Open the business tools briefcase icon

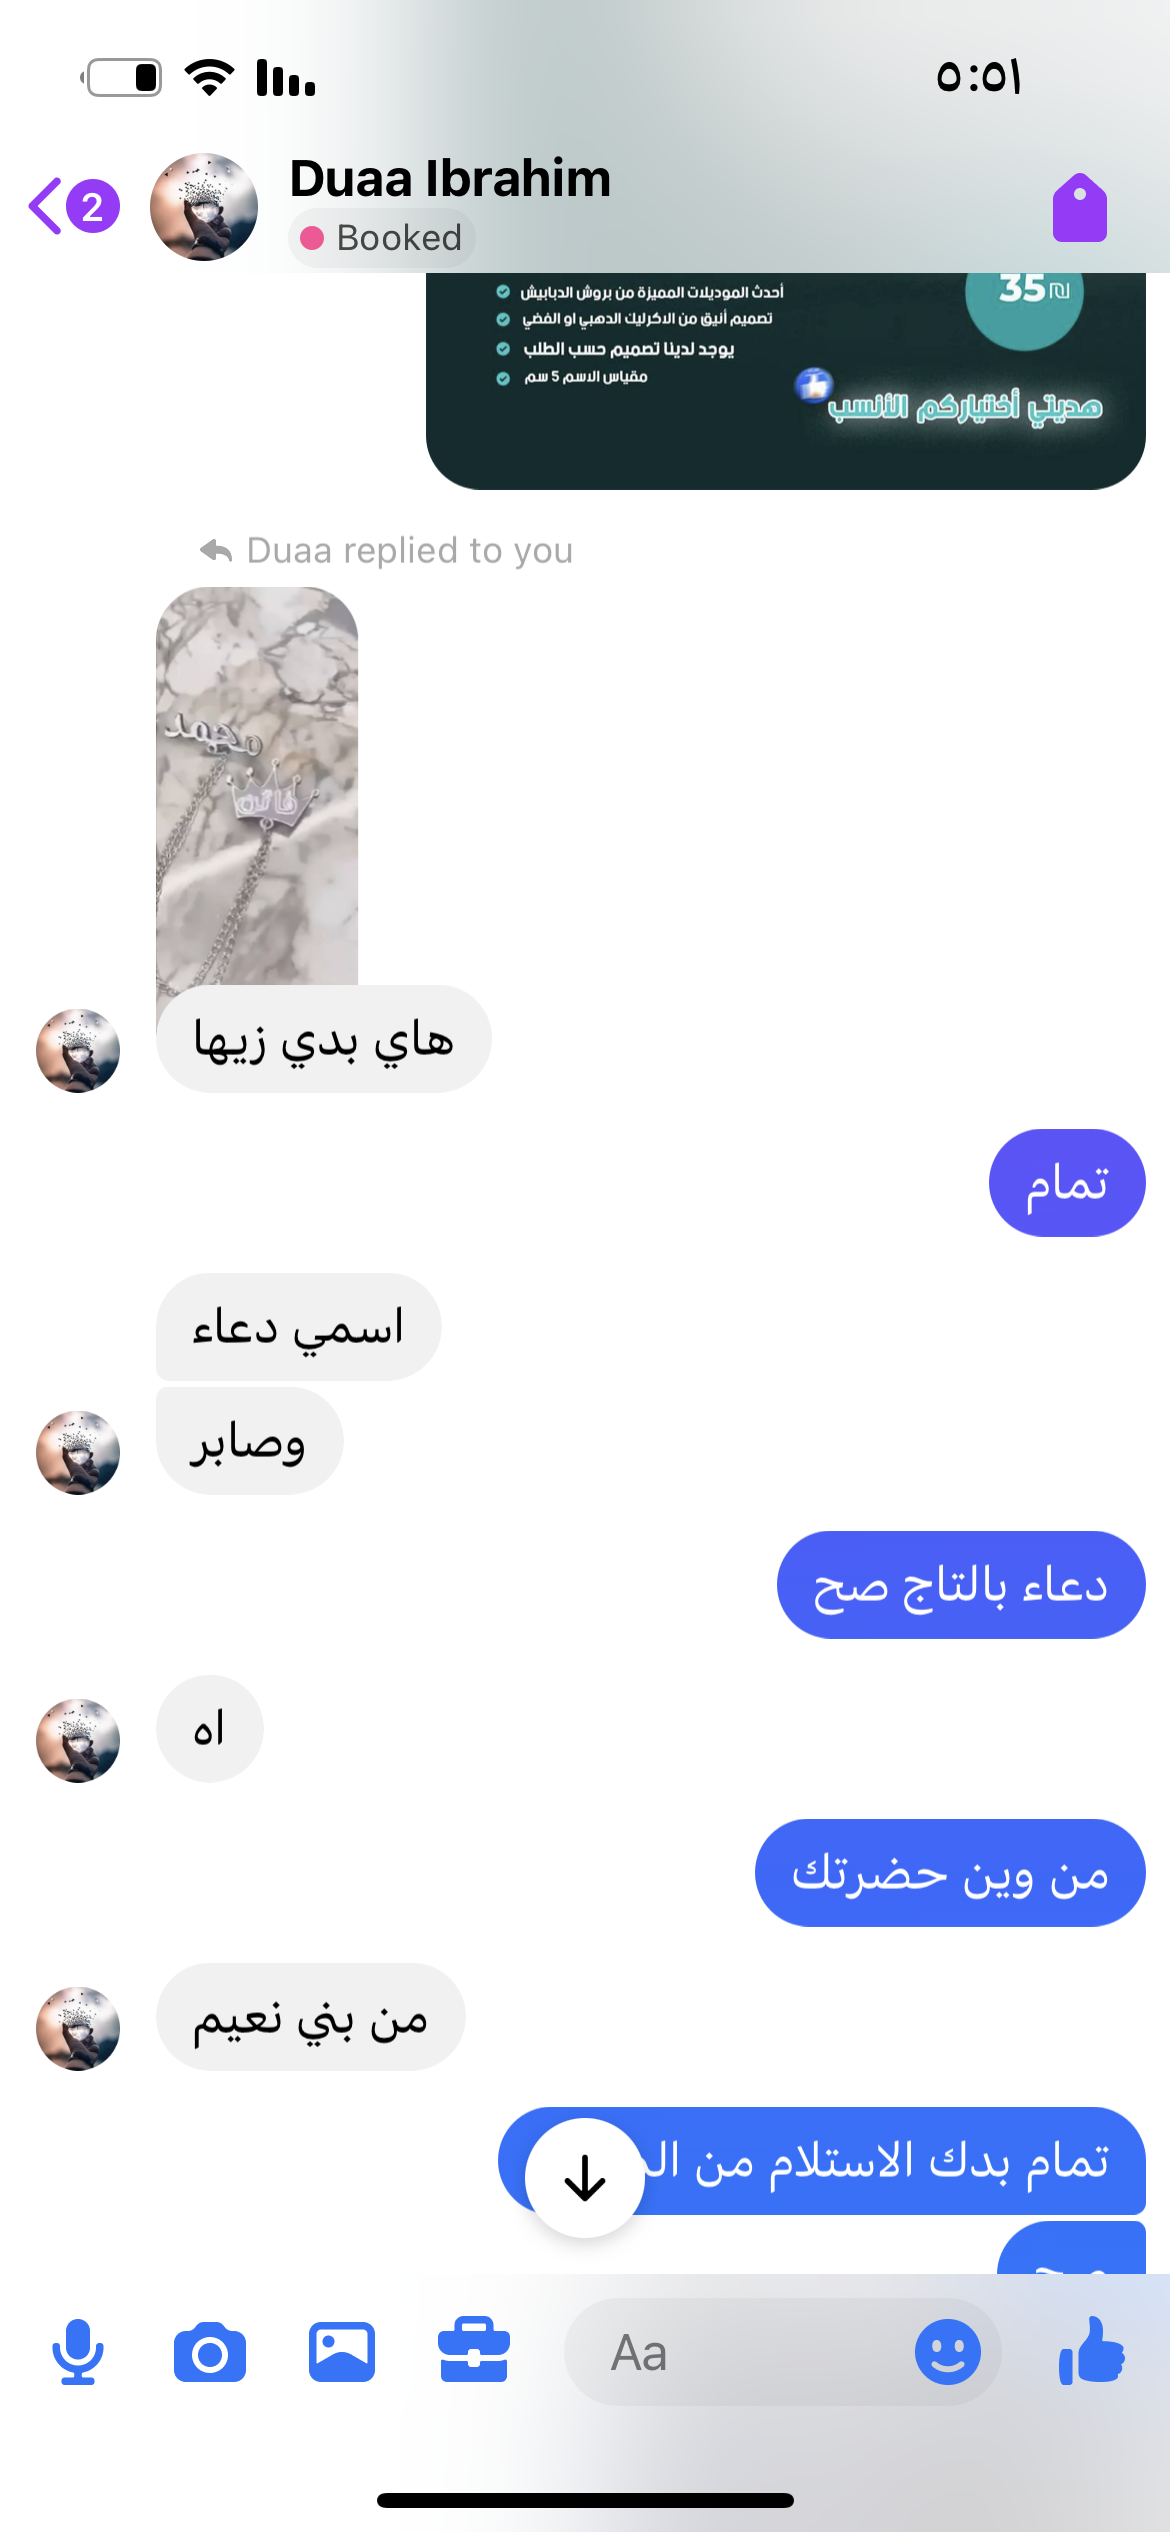(474, 2350)
